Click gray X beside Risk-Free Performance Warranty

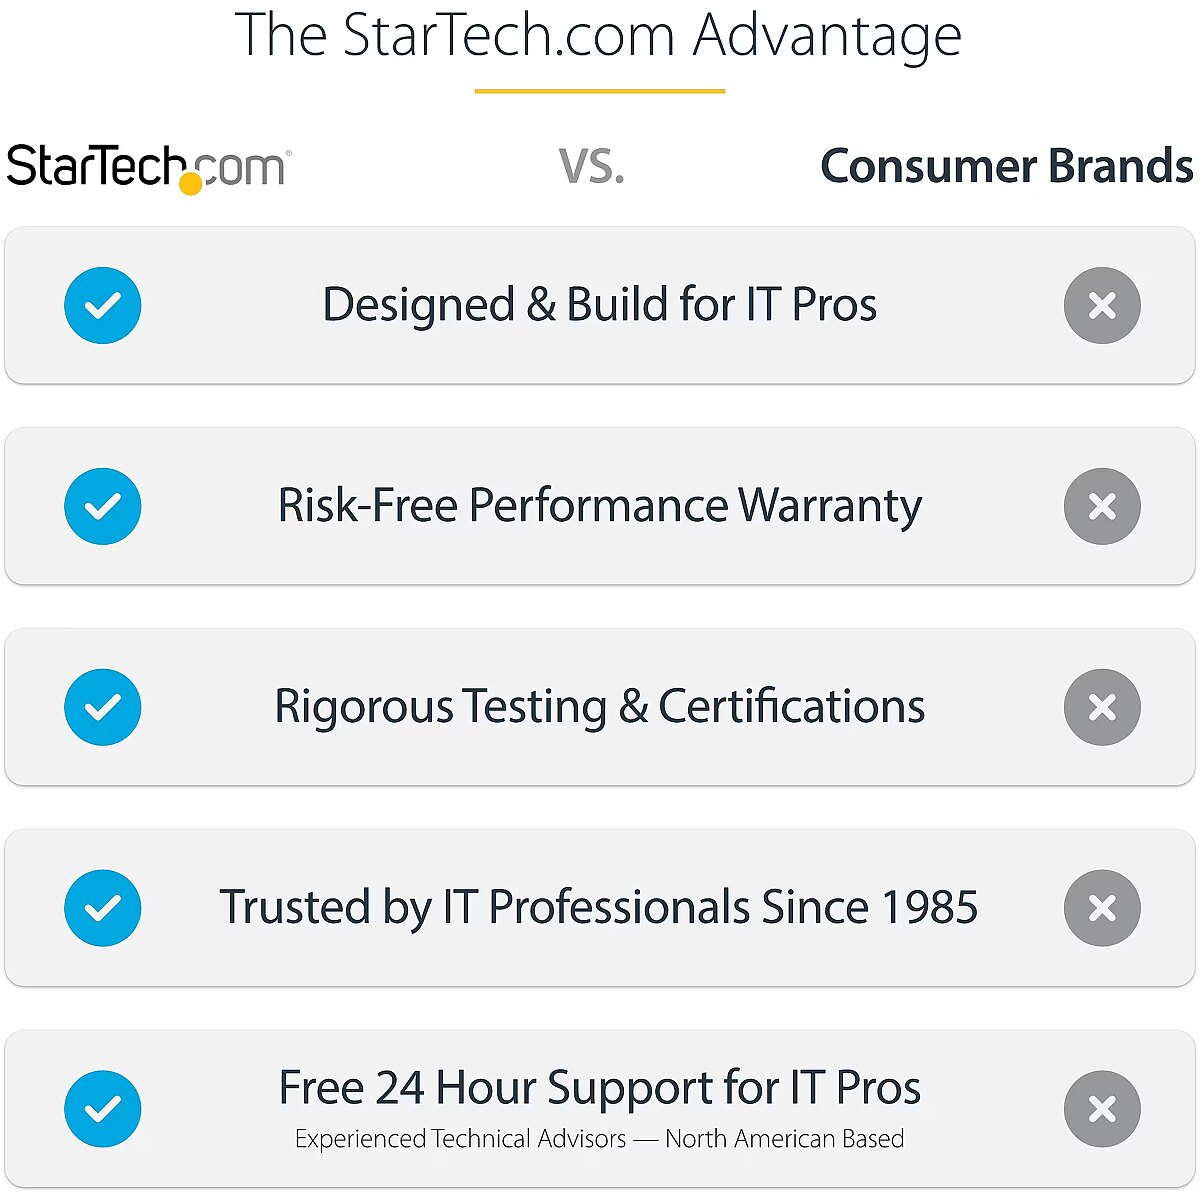1102,506
